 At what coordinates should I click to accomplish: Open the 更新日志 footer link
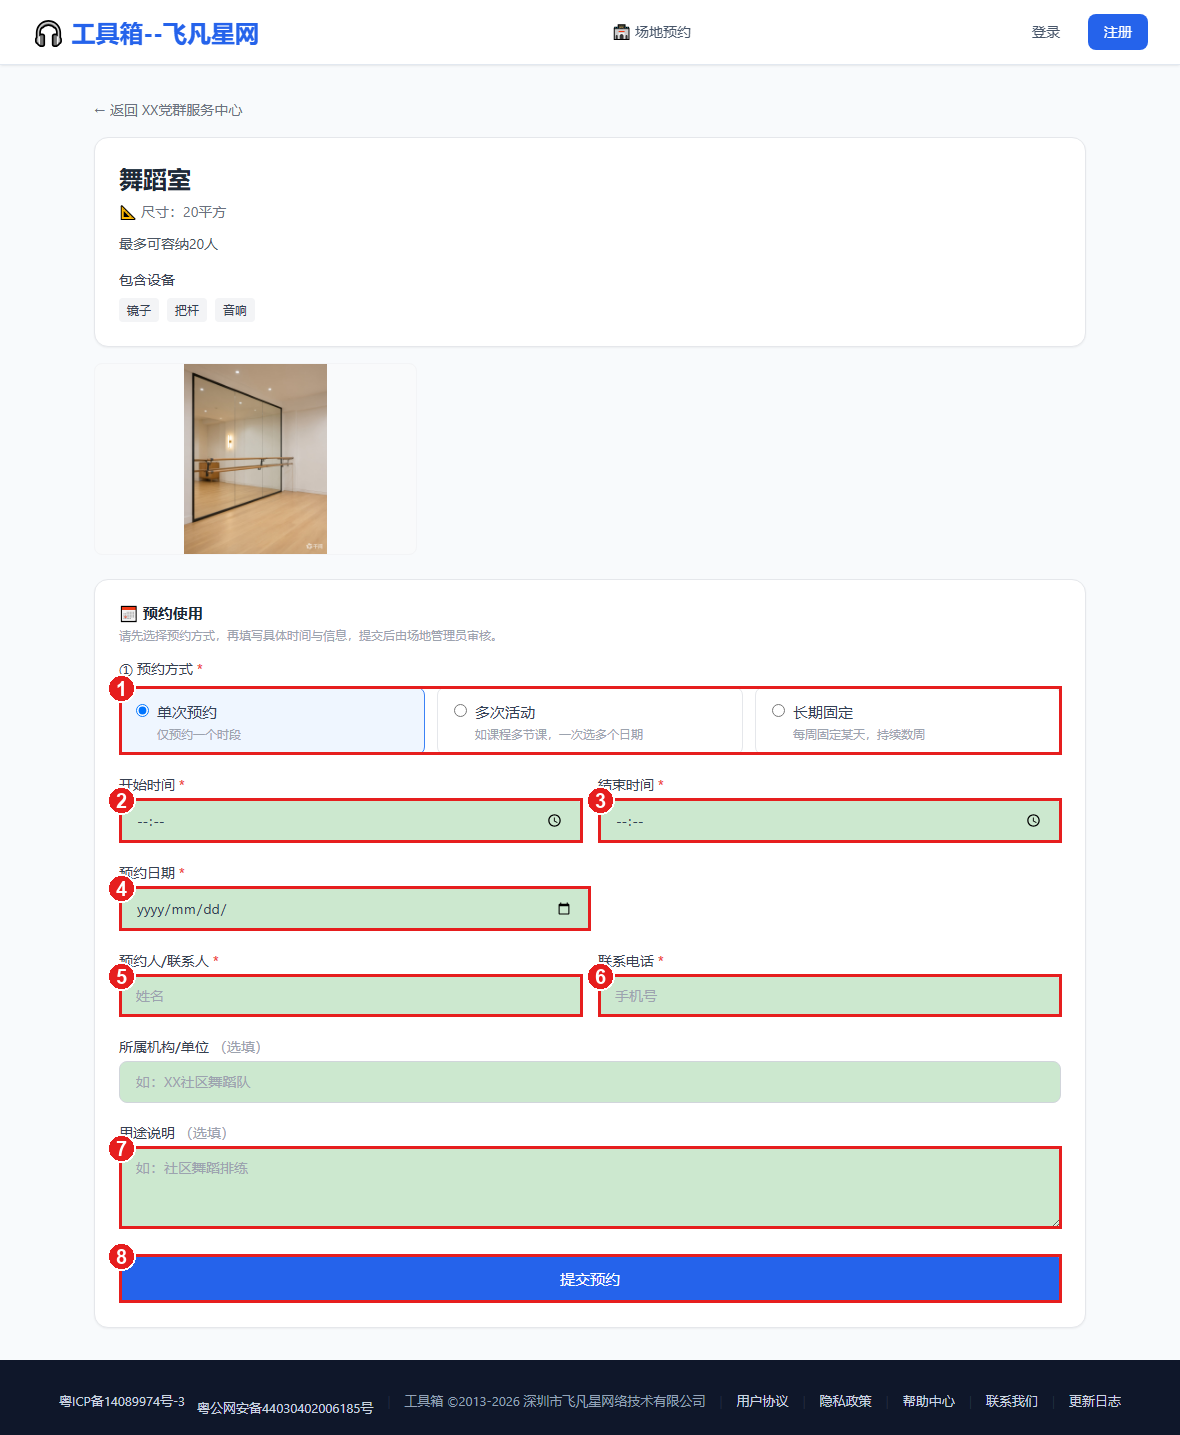[x=1095, y=1401]
